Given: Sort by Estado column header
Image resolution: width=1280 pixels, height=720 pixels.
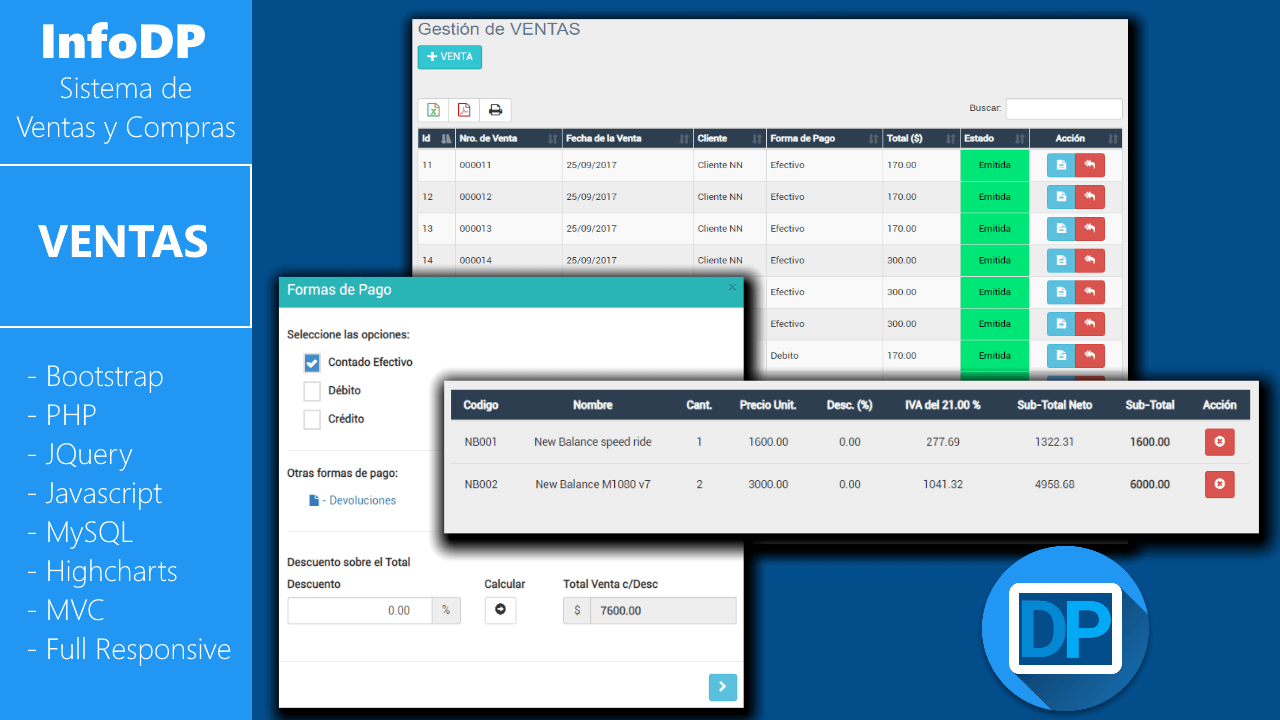Looking at the screenshot, I should 993,139.
